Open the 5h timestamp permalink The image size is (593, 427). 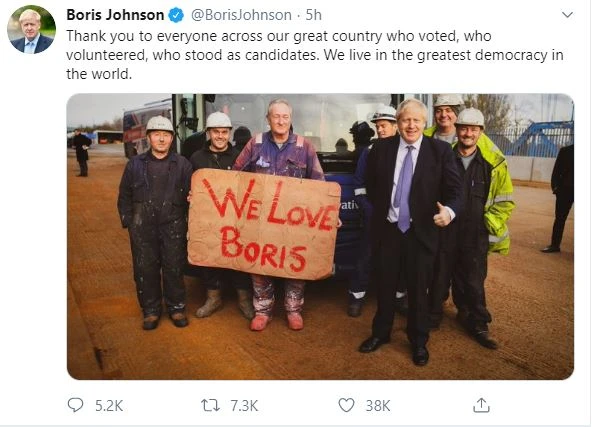coord(314,15)
